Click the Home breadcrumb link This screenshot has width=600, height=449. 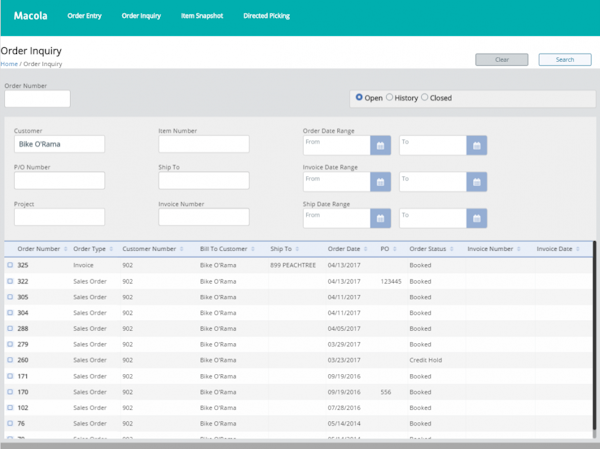click(9, 64)
